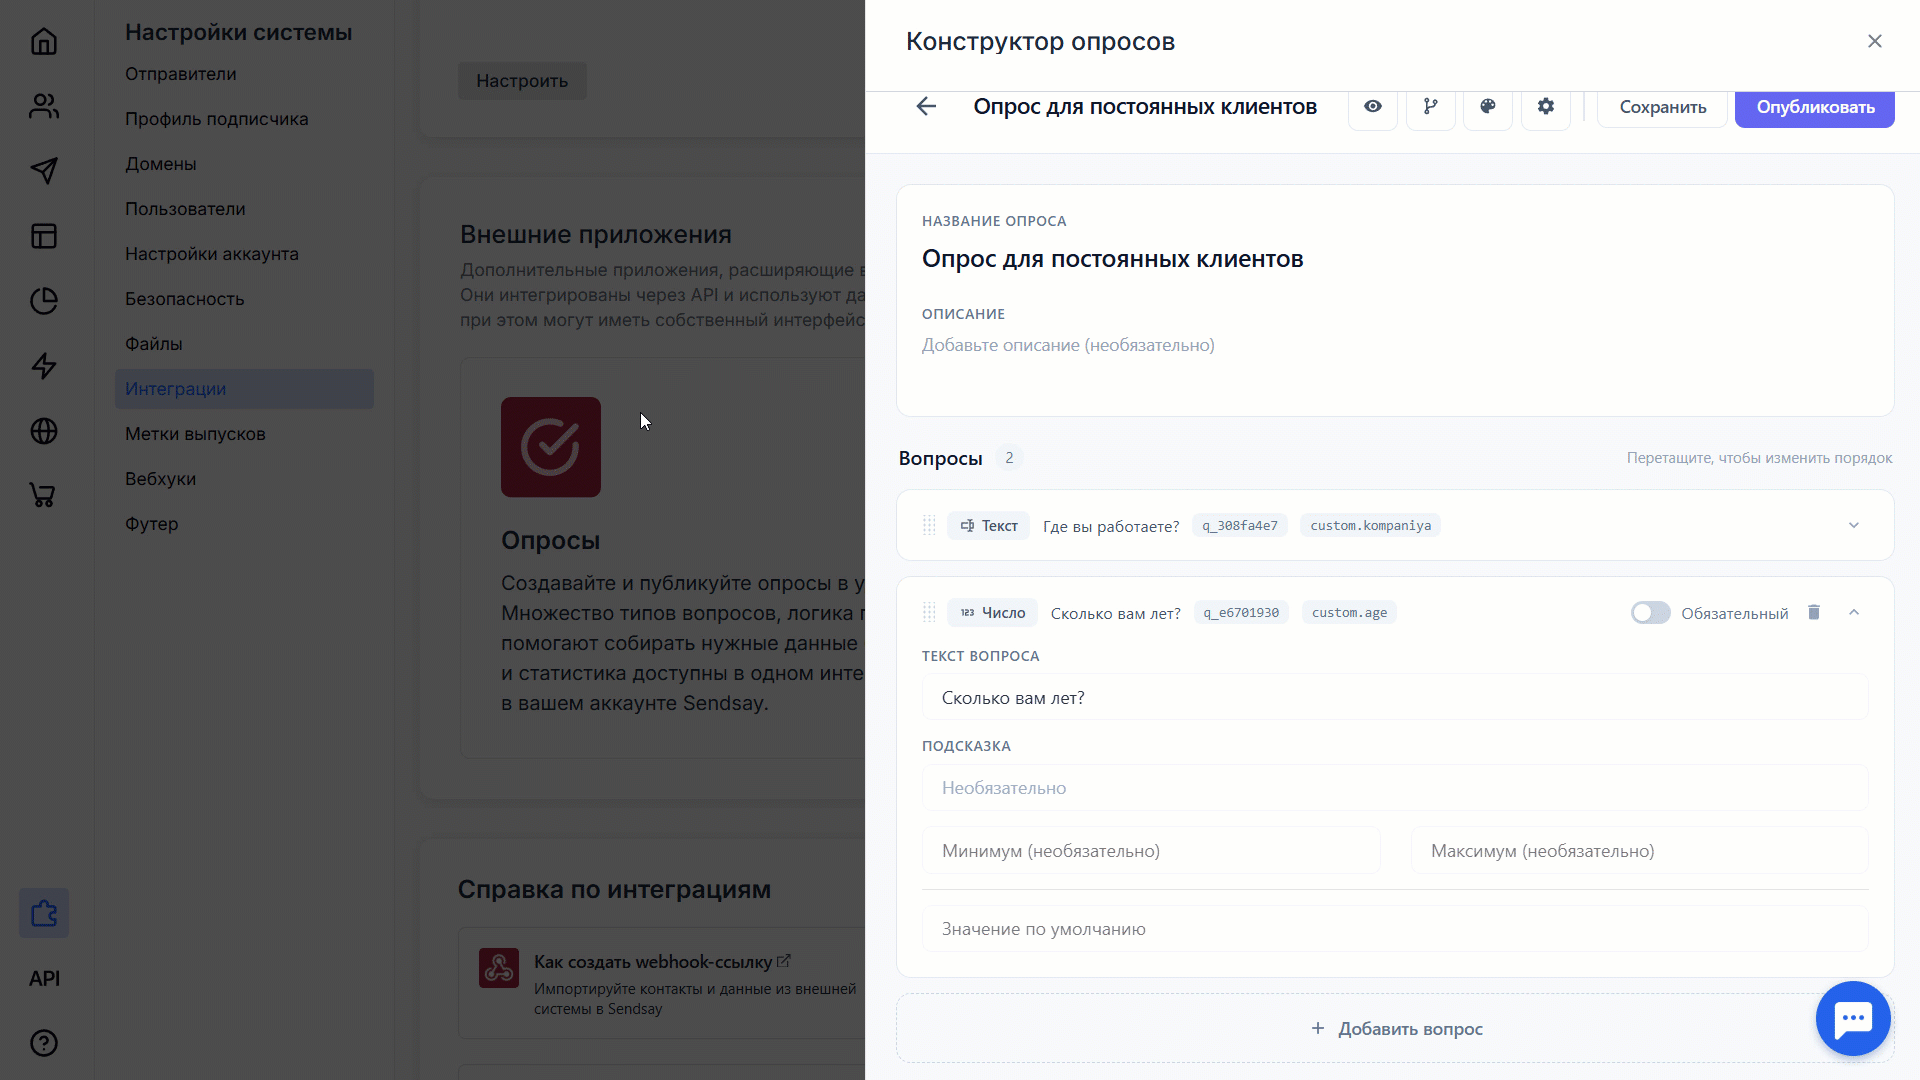
Task: Click the webhook help article icon
Action: point(499,968)
